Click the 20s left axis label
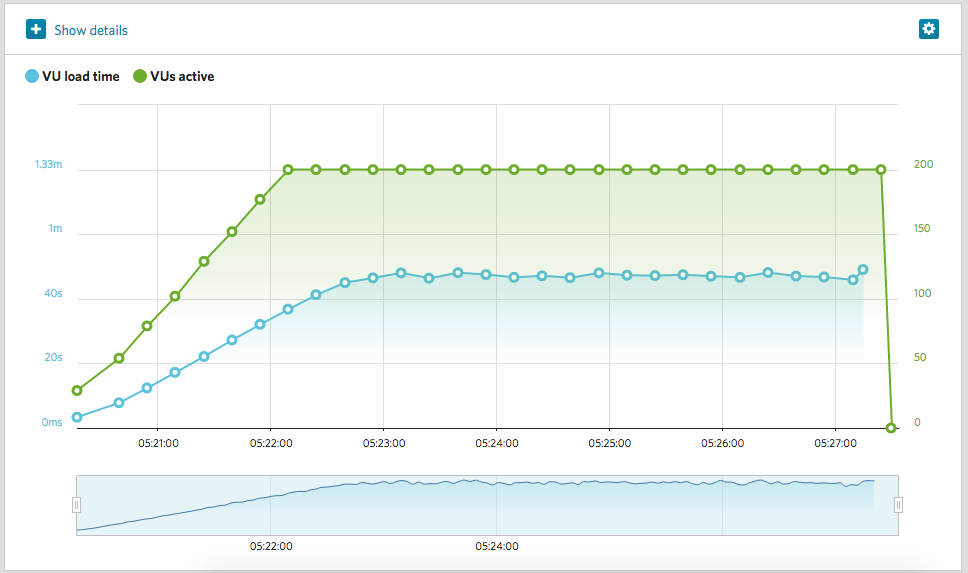968x573 pixels. [x=53, y=358]
